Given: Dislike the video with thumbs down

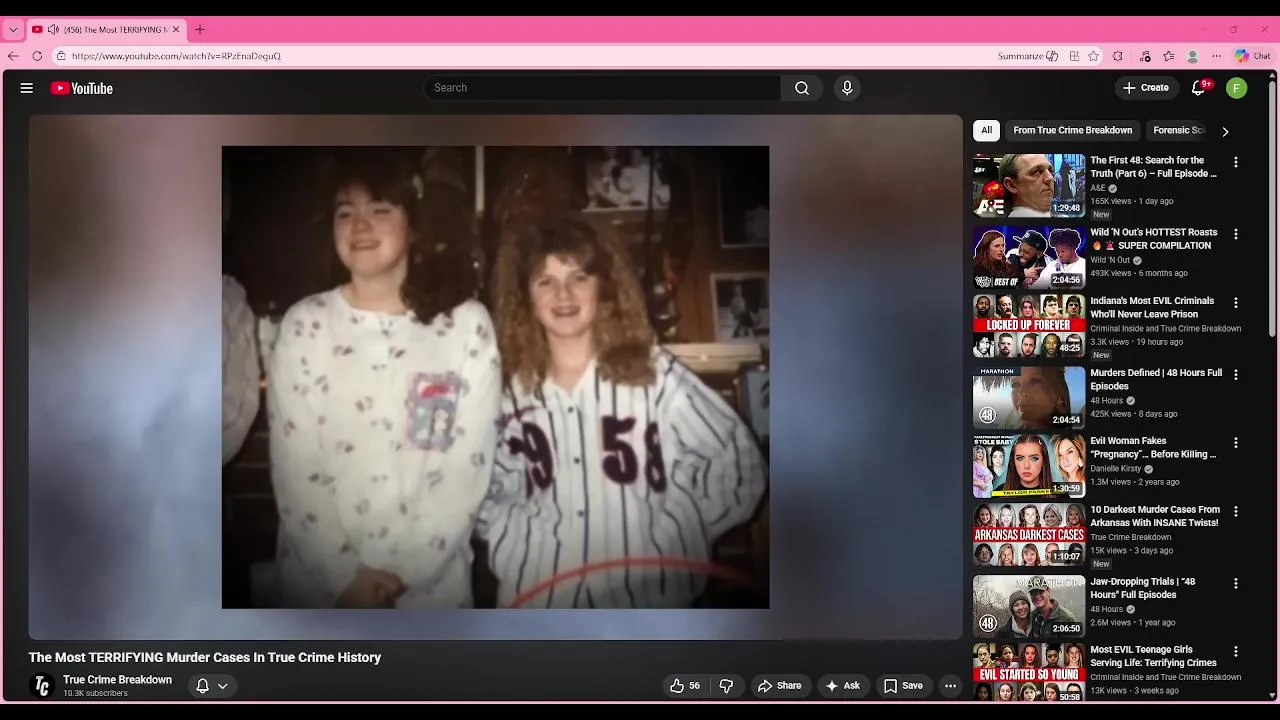Looking at the screenshot, I should pos(727,686).
